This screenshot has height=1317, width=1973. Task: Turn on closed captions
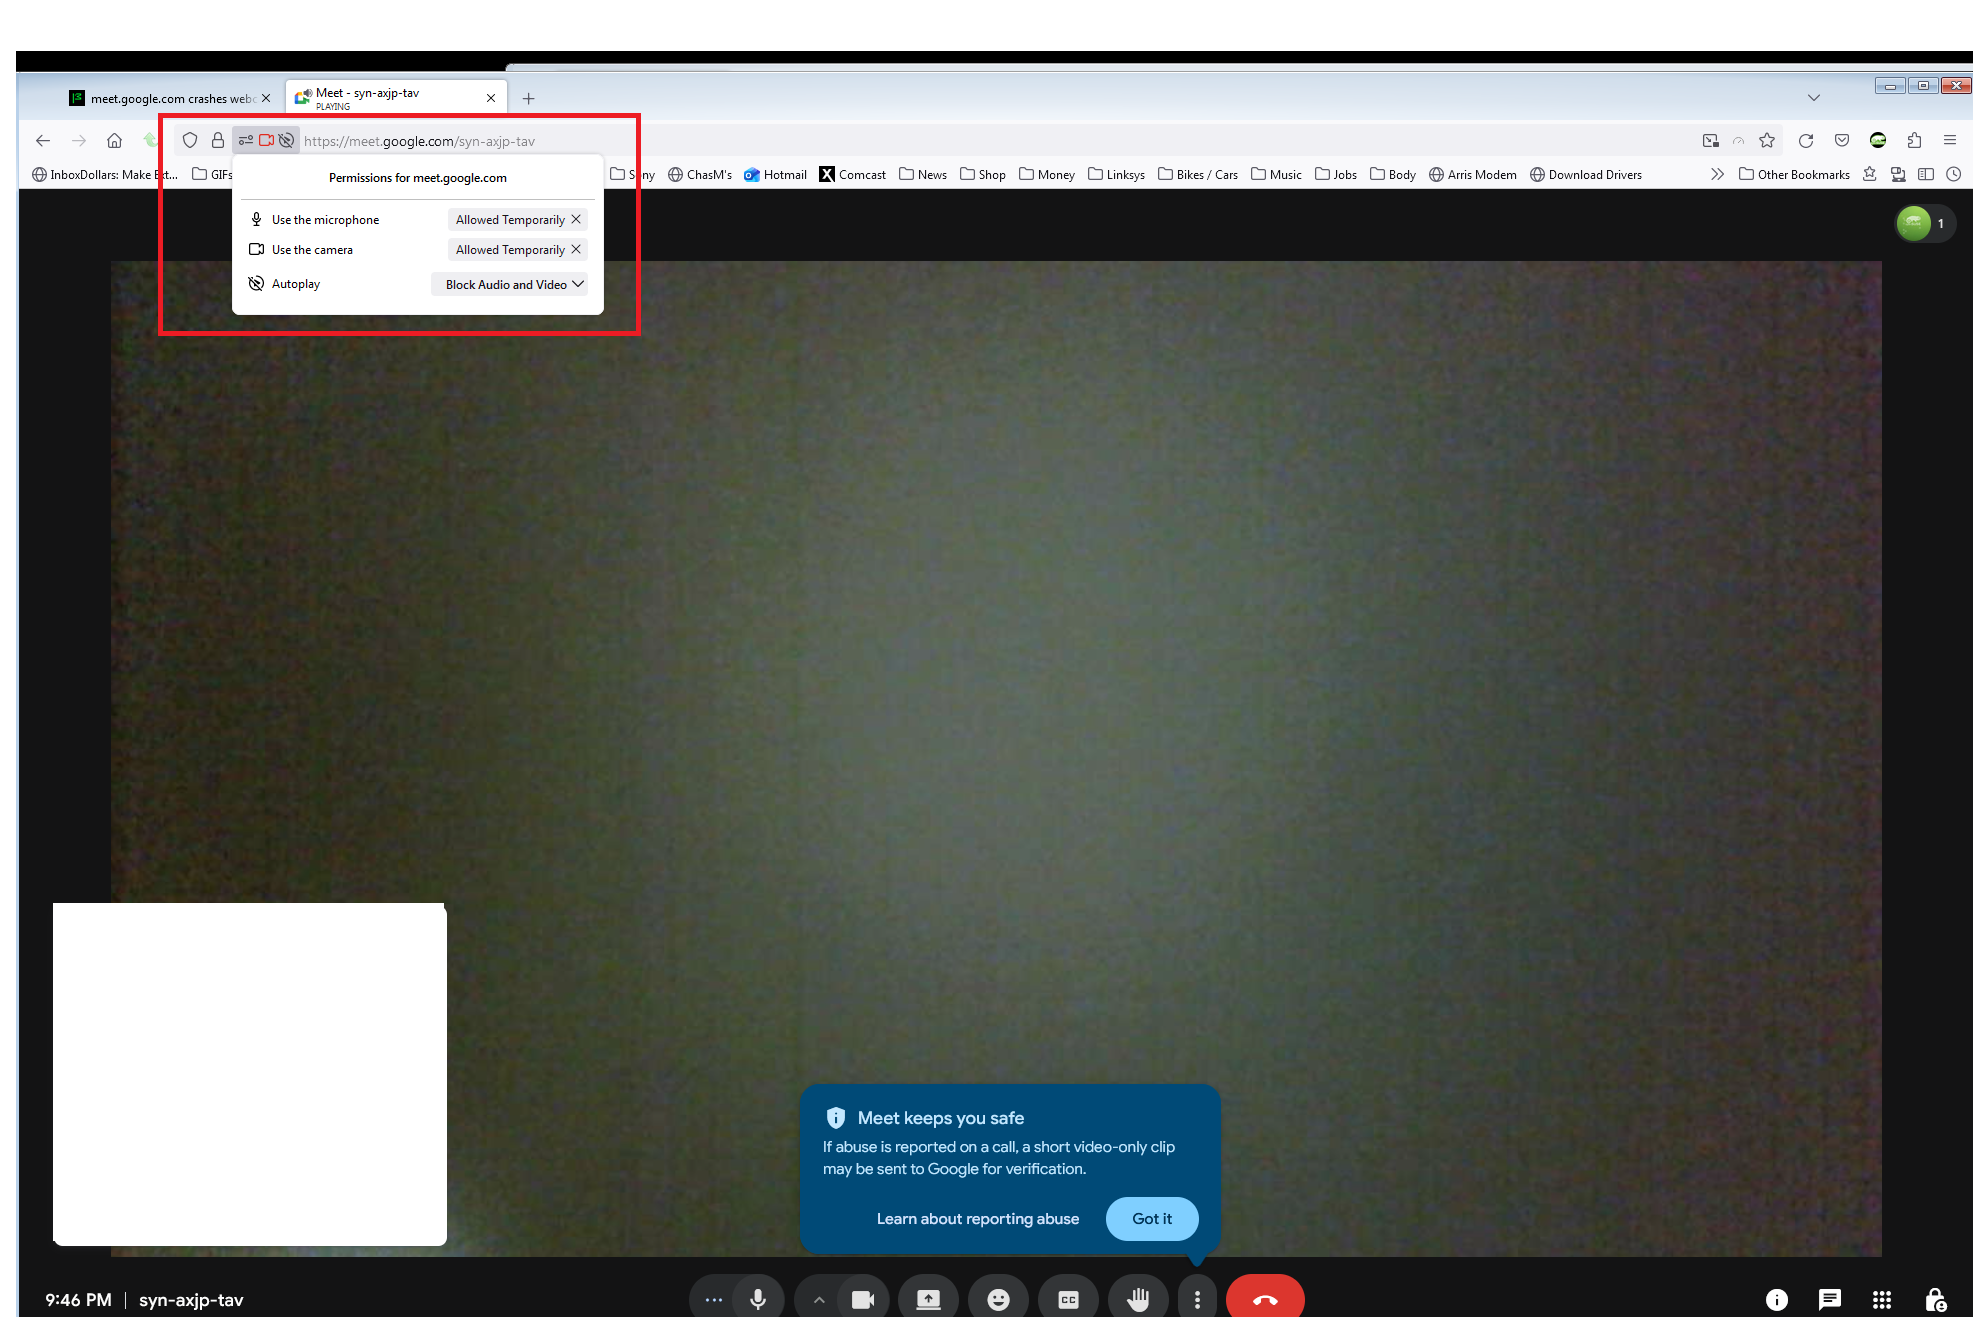[x=1068, y=1298]
